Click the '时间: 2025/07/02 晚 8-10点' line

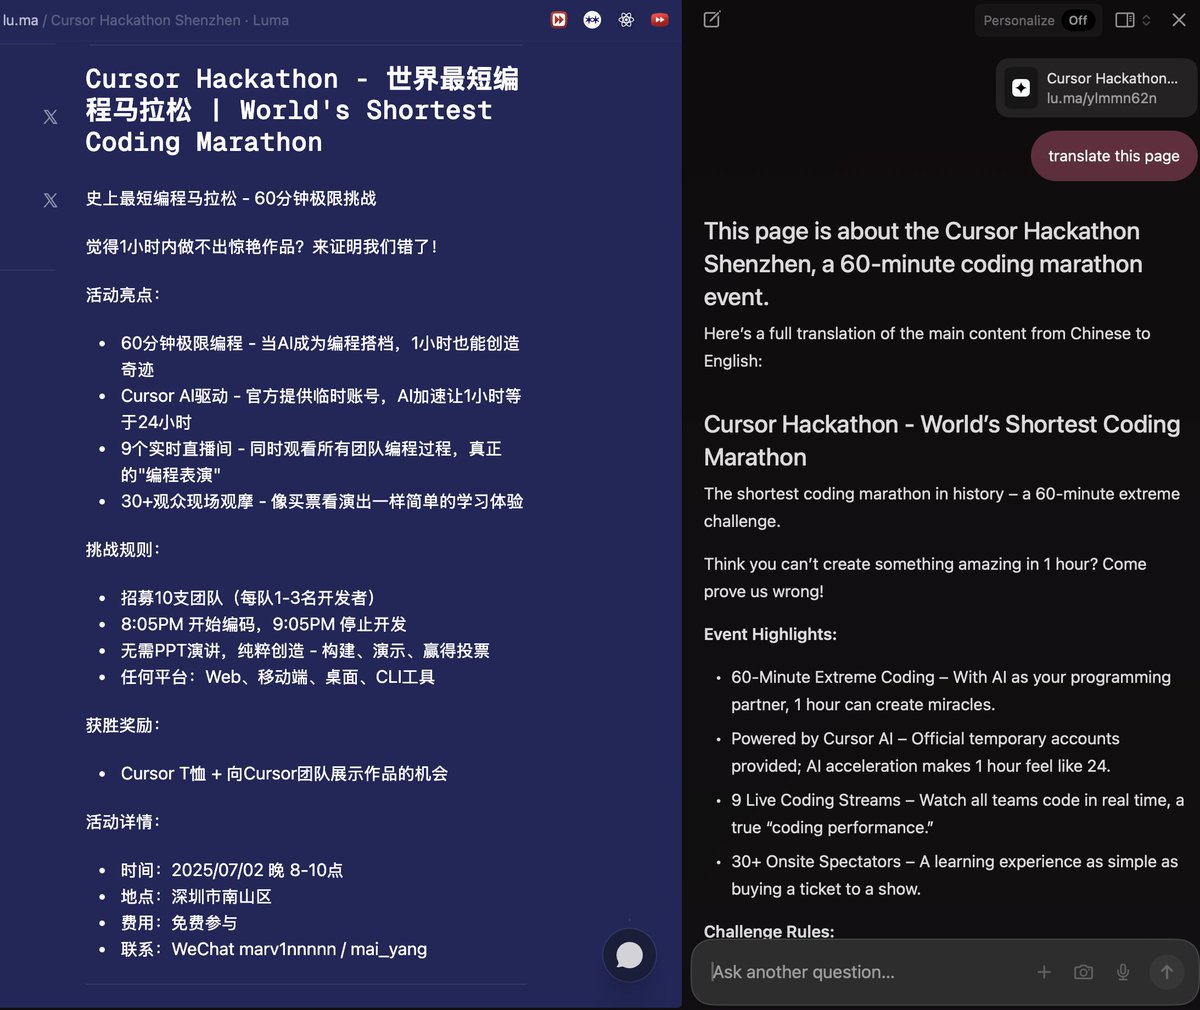click(x=232, y=870)
